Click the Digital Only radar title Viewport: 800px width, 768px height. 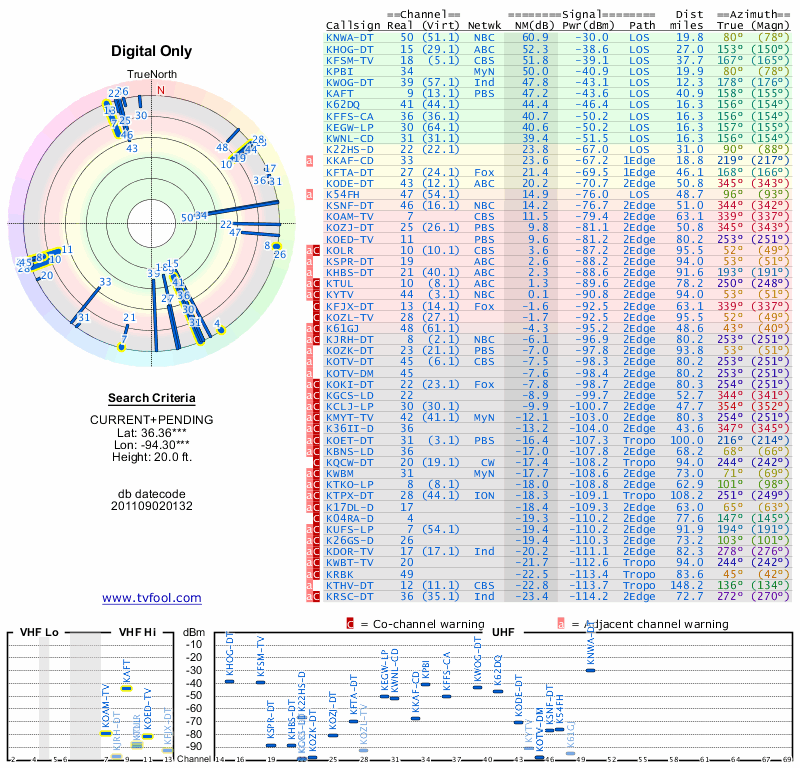pyautogui.click(x=152, y=51)
